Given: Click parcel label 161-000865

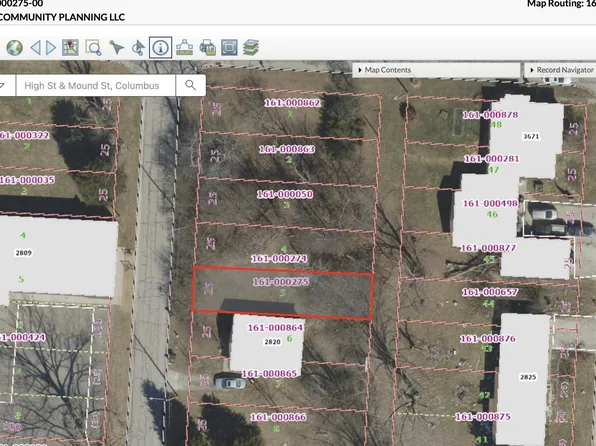Looking at the screenshot, I should pyautogui.click(x=269, y=374).
